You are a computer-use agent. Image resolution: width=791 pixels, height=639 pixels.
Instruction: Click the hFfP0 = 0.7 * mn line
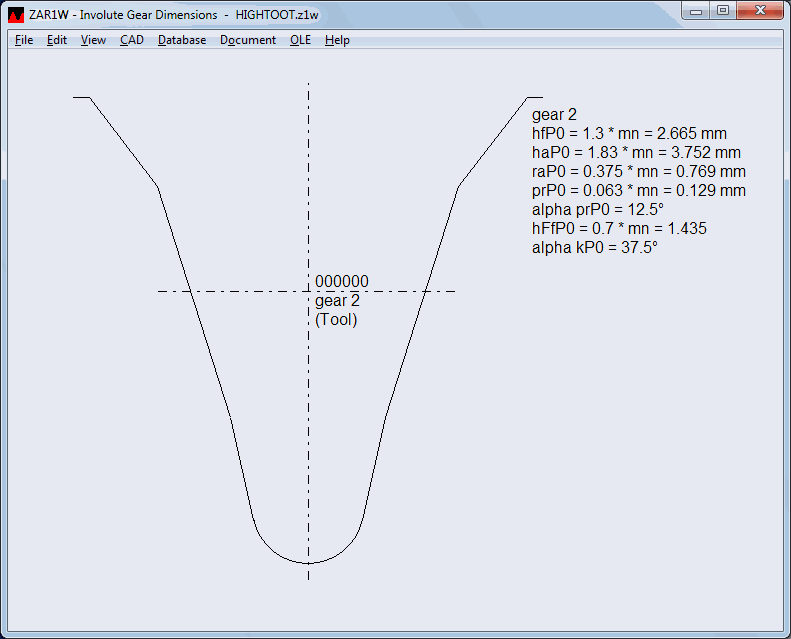[619, 228]
